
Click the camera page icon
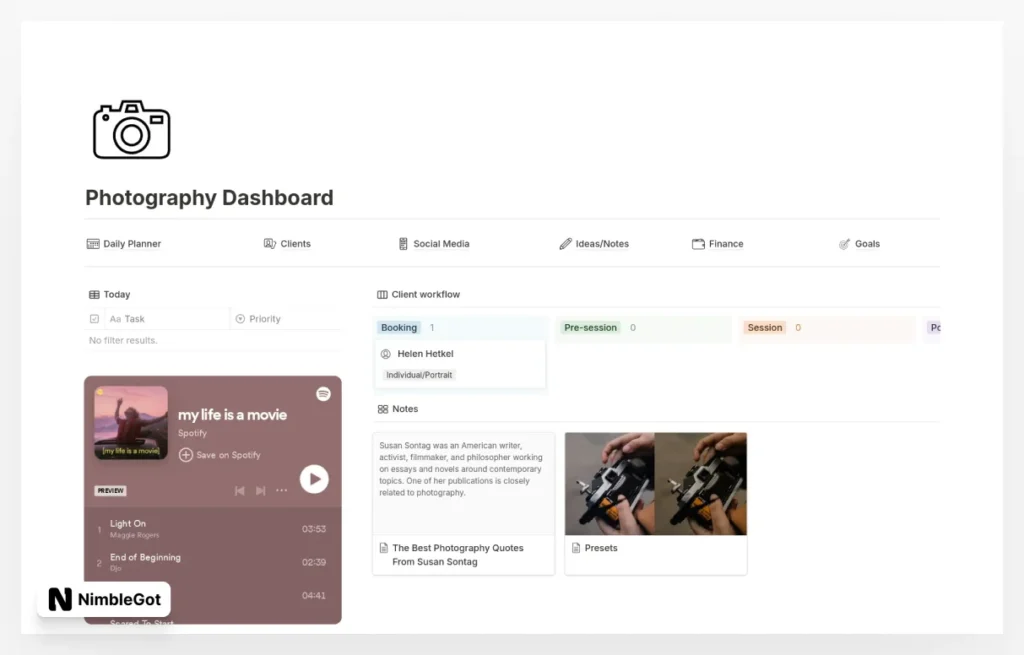click(x=131, y=130)
